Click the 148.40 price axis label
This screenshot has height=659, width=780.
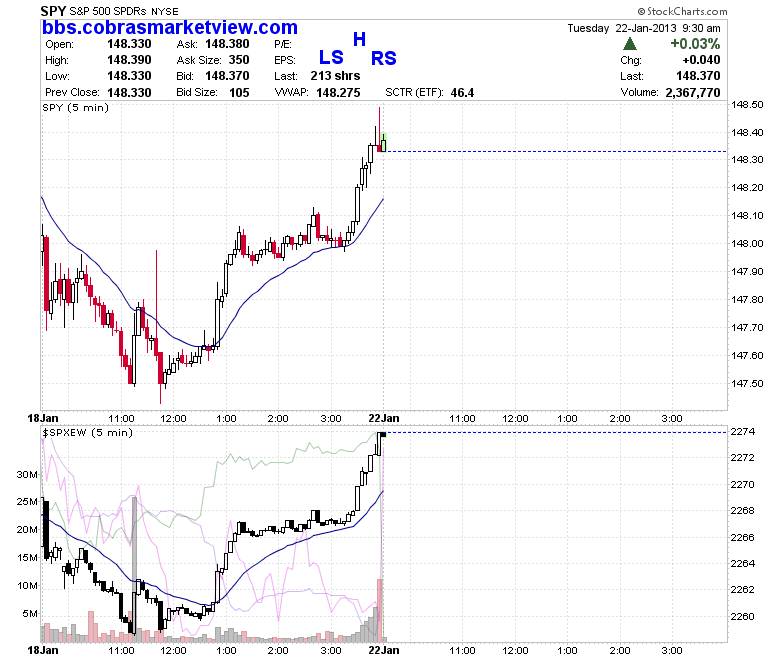[747, 133]
